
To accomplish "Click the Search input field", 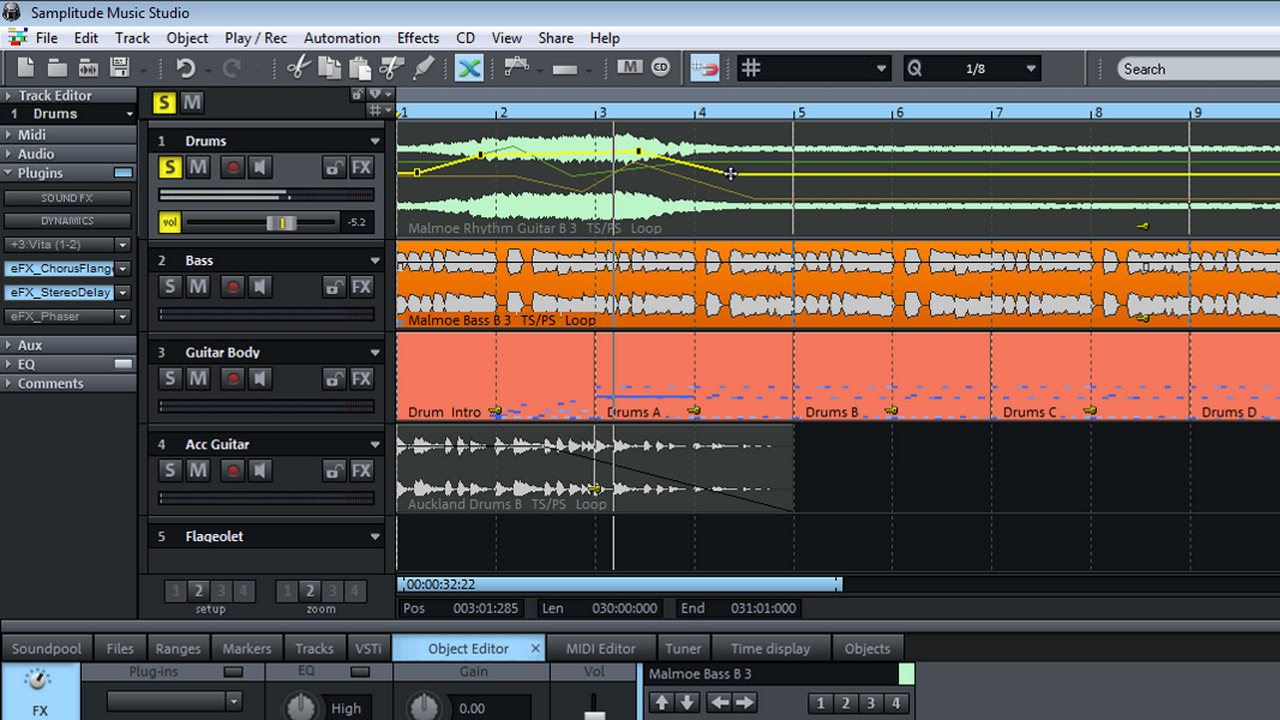I will point(1200,69).
